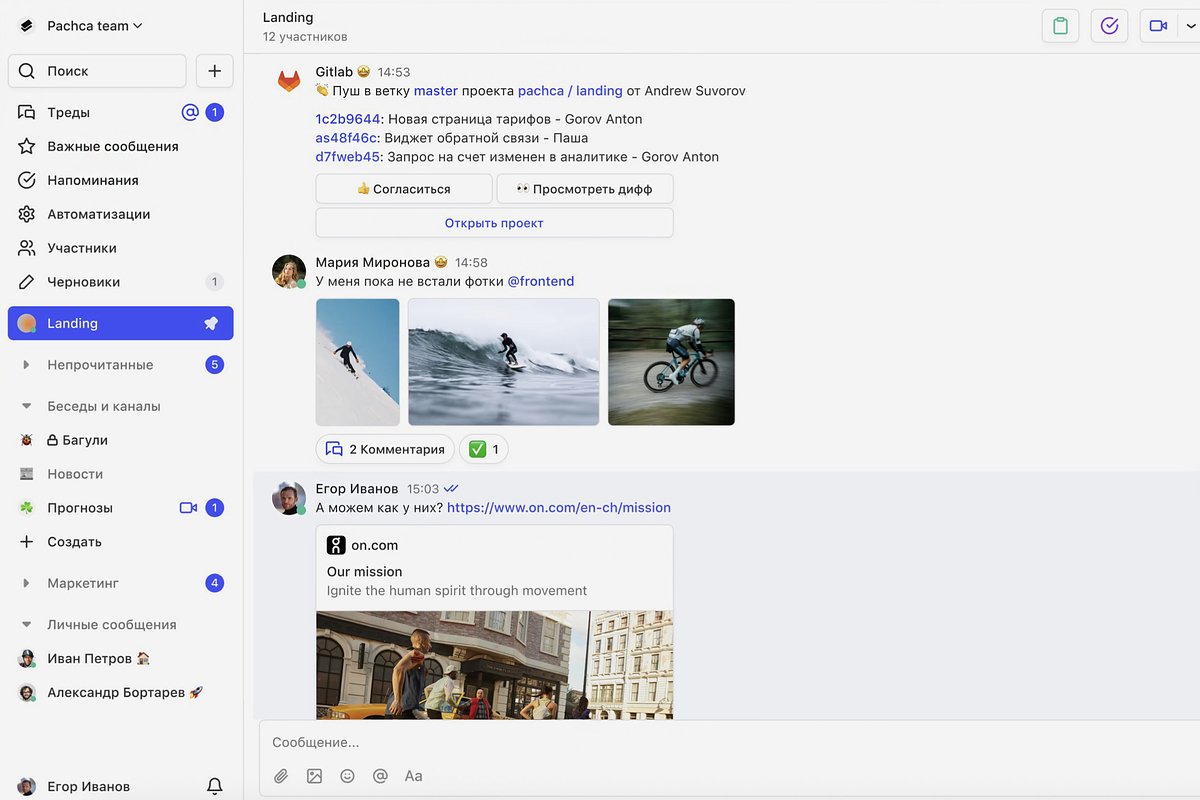Expand the Непрочитанные section
Screen dimensions: 1200x800
[27, 365]
